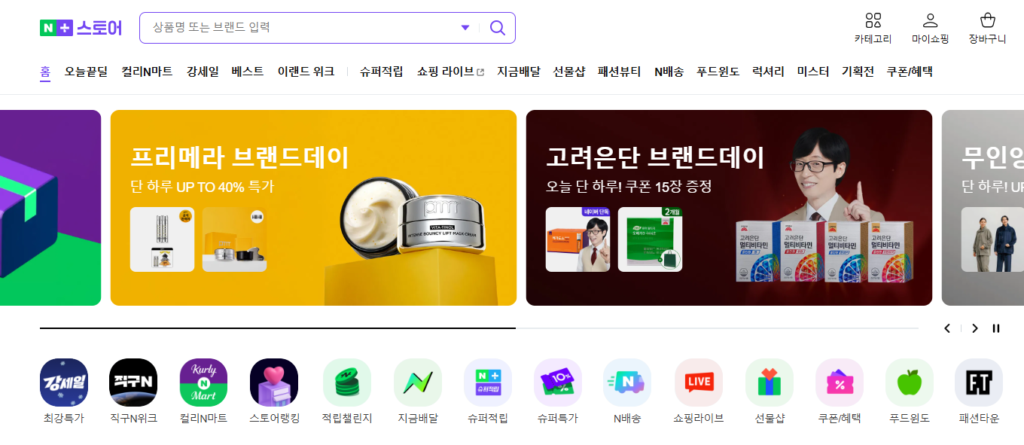Click the search magnifier icon

[x=497, y=28]
